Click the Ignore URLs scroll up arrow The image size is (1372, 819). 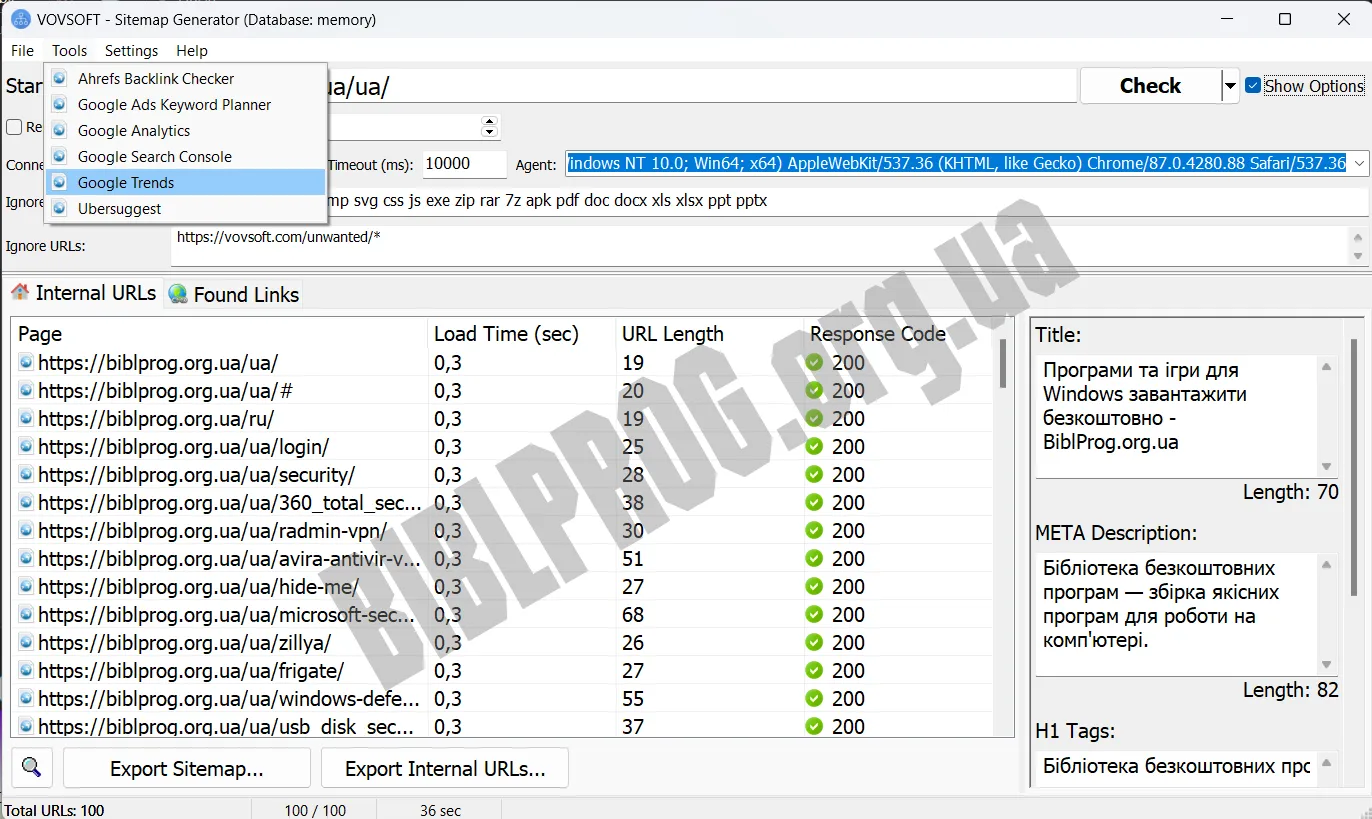pos(1357,237)
